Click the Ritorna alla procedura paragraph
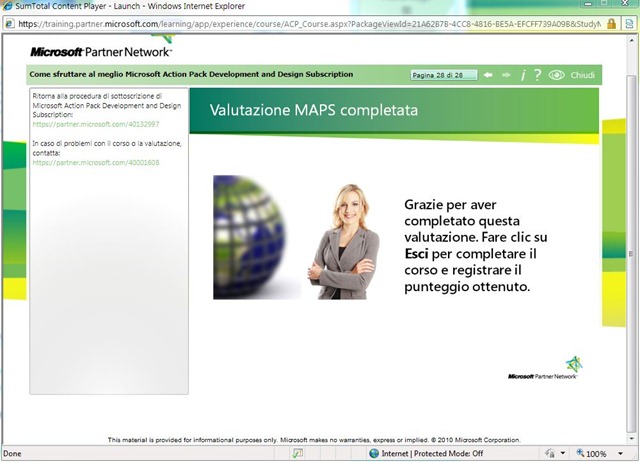This screenshot has height=462, width=640. tap(107, 105)
